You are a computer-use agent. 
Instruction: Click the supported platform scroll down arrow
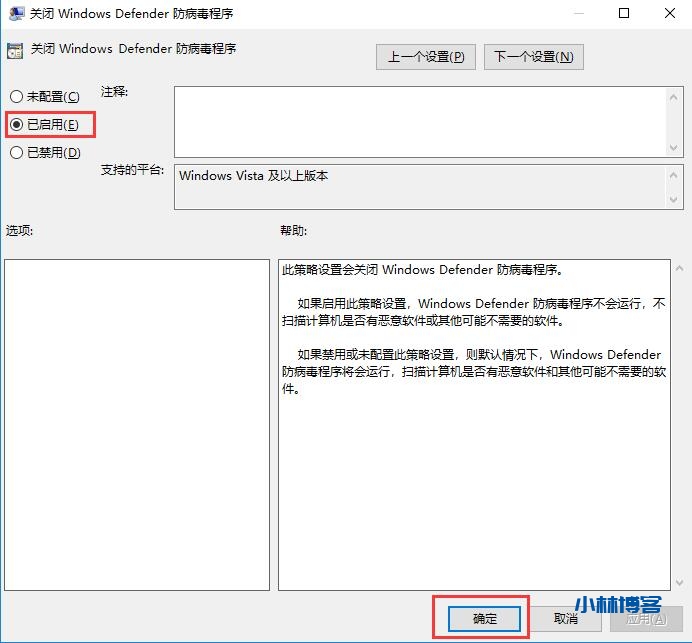(x=675, y=200)
